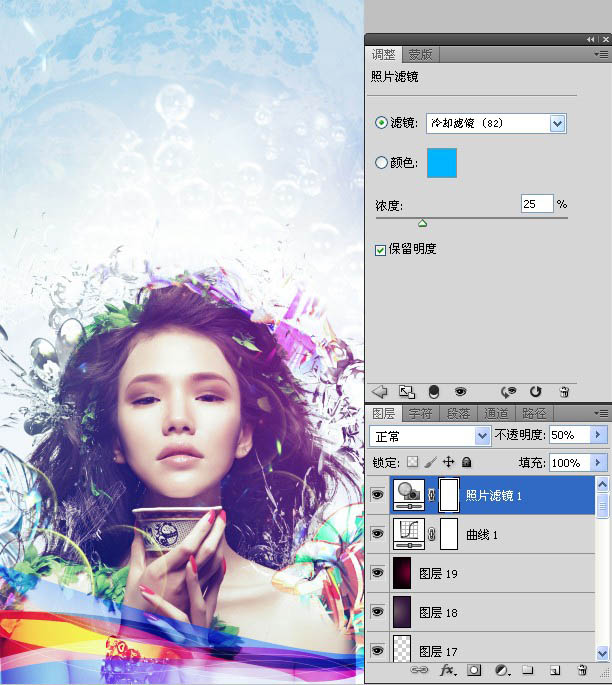Hide 图层 18
612x685 pixels.
click(x=377, y=612)
